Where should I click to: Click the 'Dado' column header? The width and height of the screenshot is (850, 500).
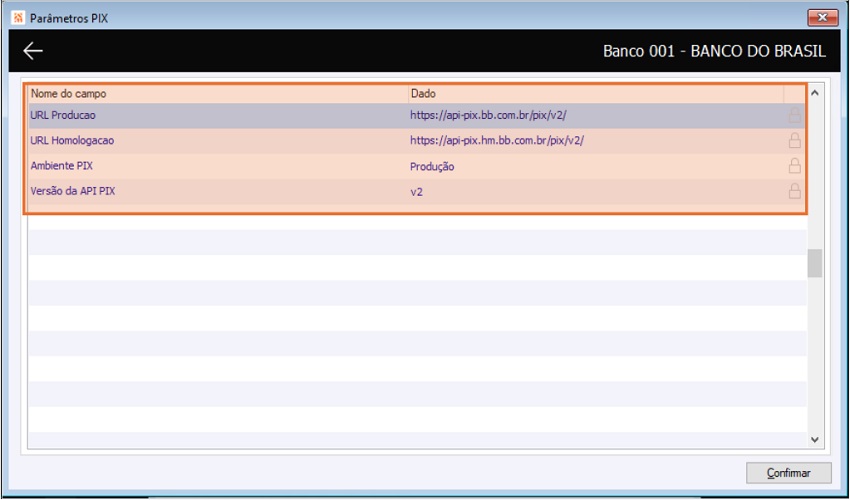(x=596, y=94)
